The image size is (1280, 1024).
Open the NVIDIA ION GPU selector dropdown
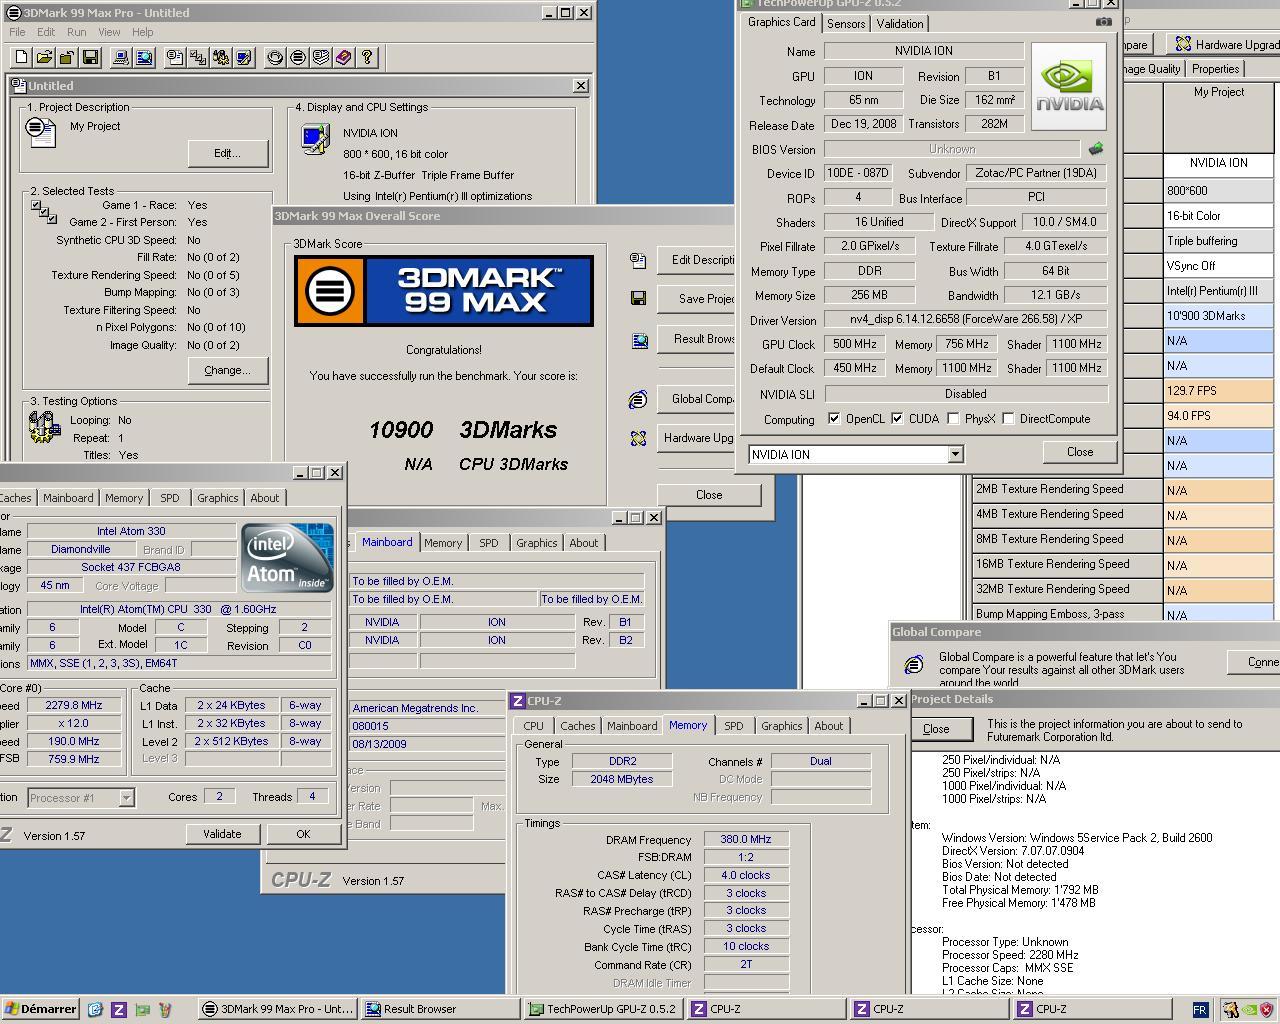955,454
